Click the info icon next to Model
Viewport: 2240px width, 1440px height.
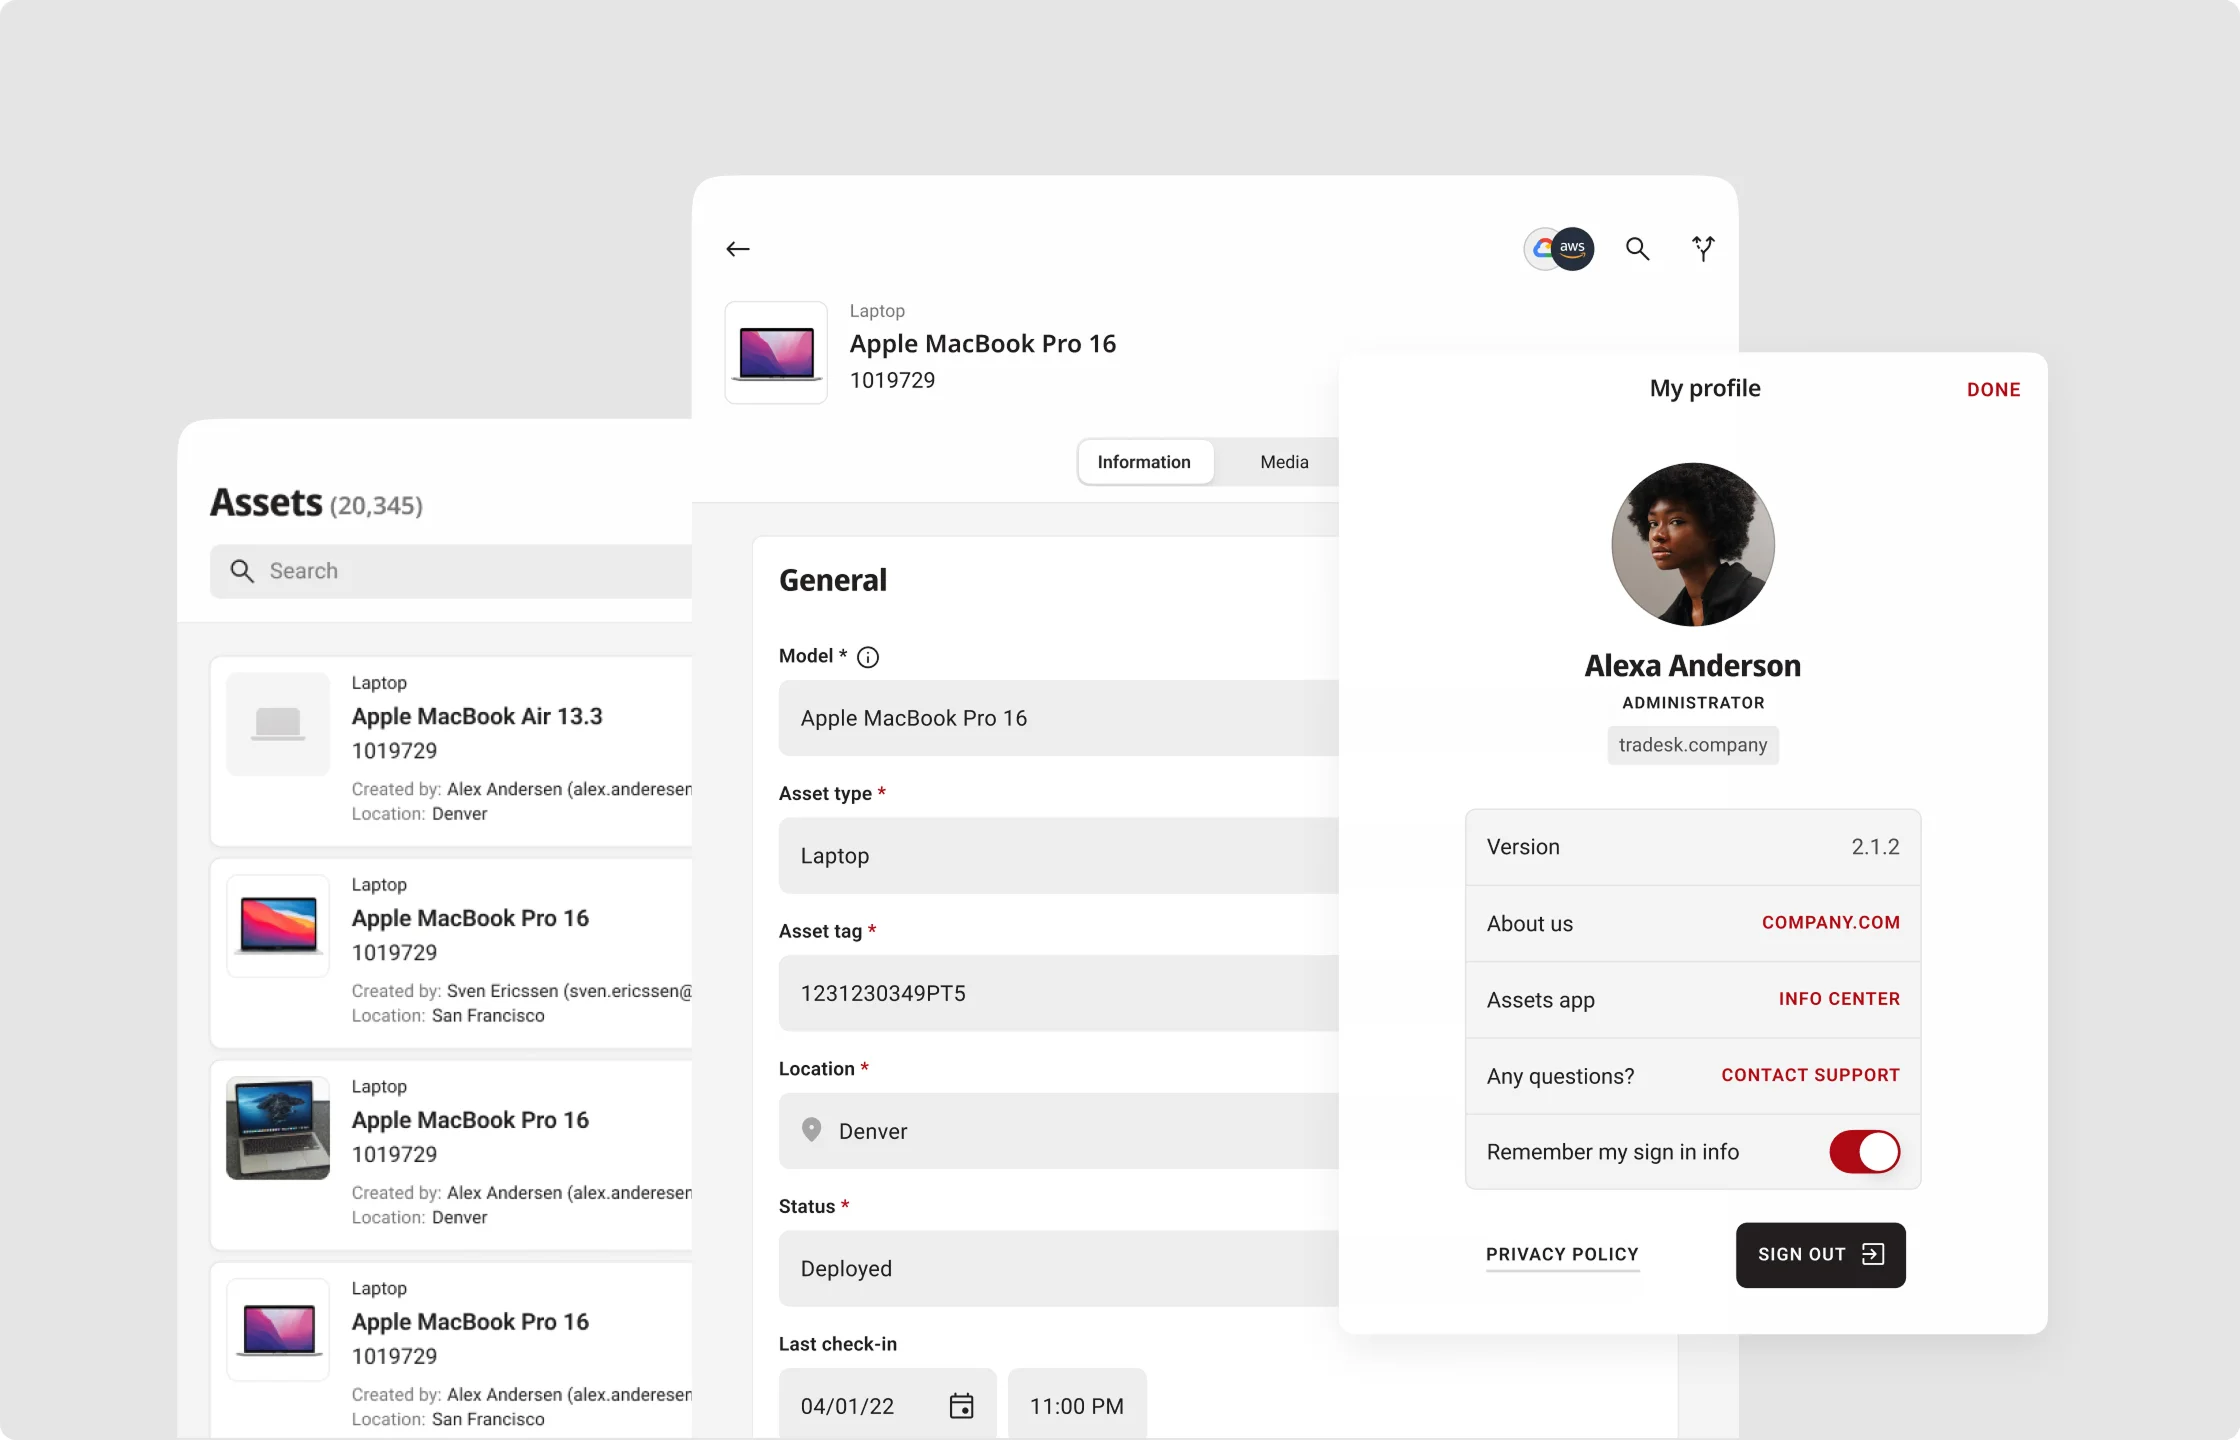868,657
